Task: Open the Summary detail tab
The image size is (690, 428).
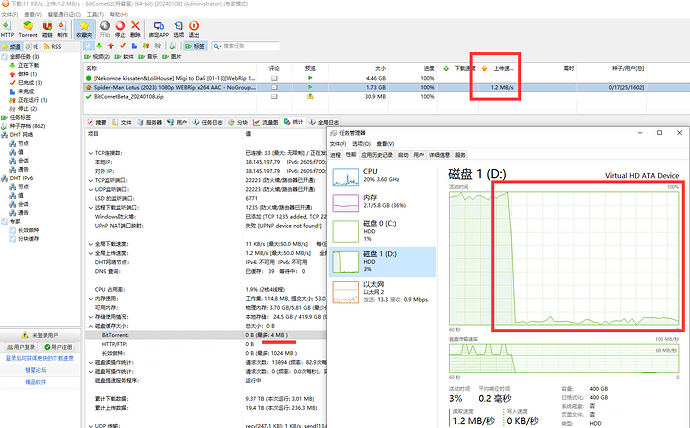Action: click(x=97, y=122)
